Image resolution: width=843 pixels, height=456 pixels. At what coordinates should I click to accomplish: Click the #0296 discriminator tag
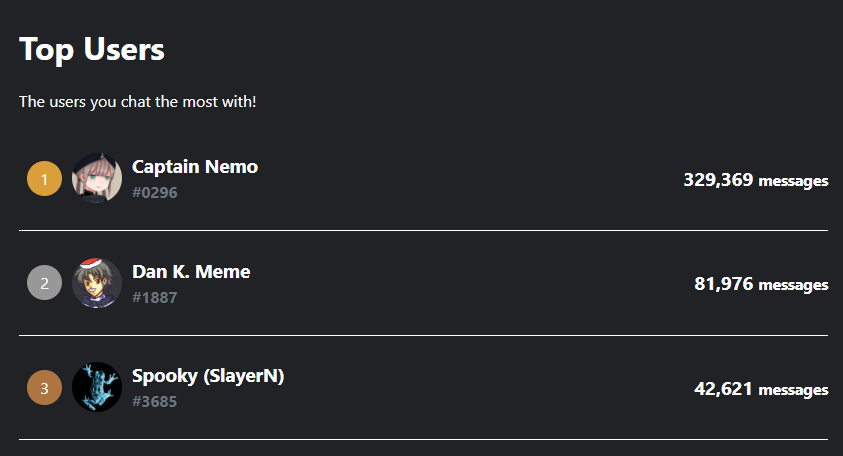[x=155, y=193]
